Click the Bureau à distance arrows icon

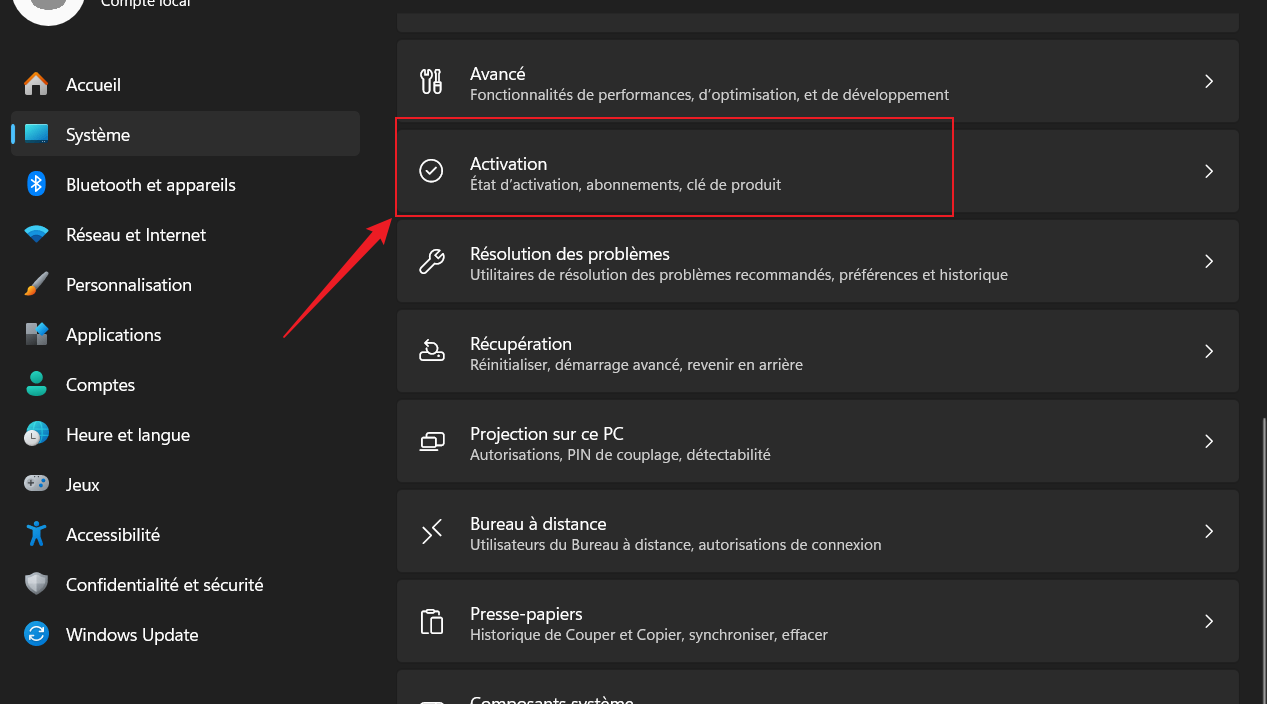[431, 532]
